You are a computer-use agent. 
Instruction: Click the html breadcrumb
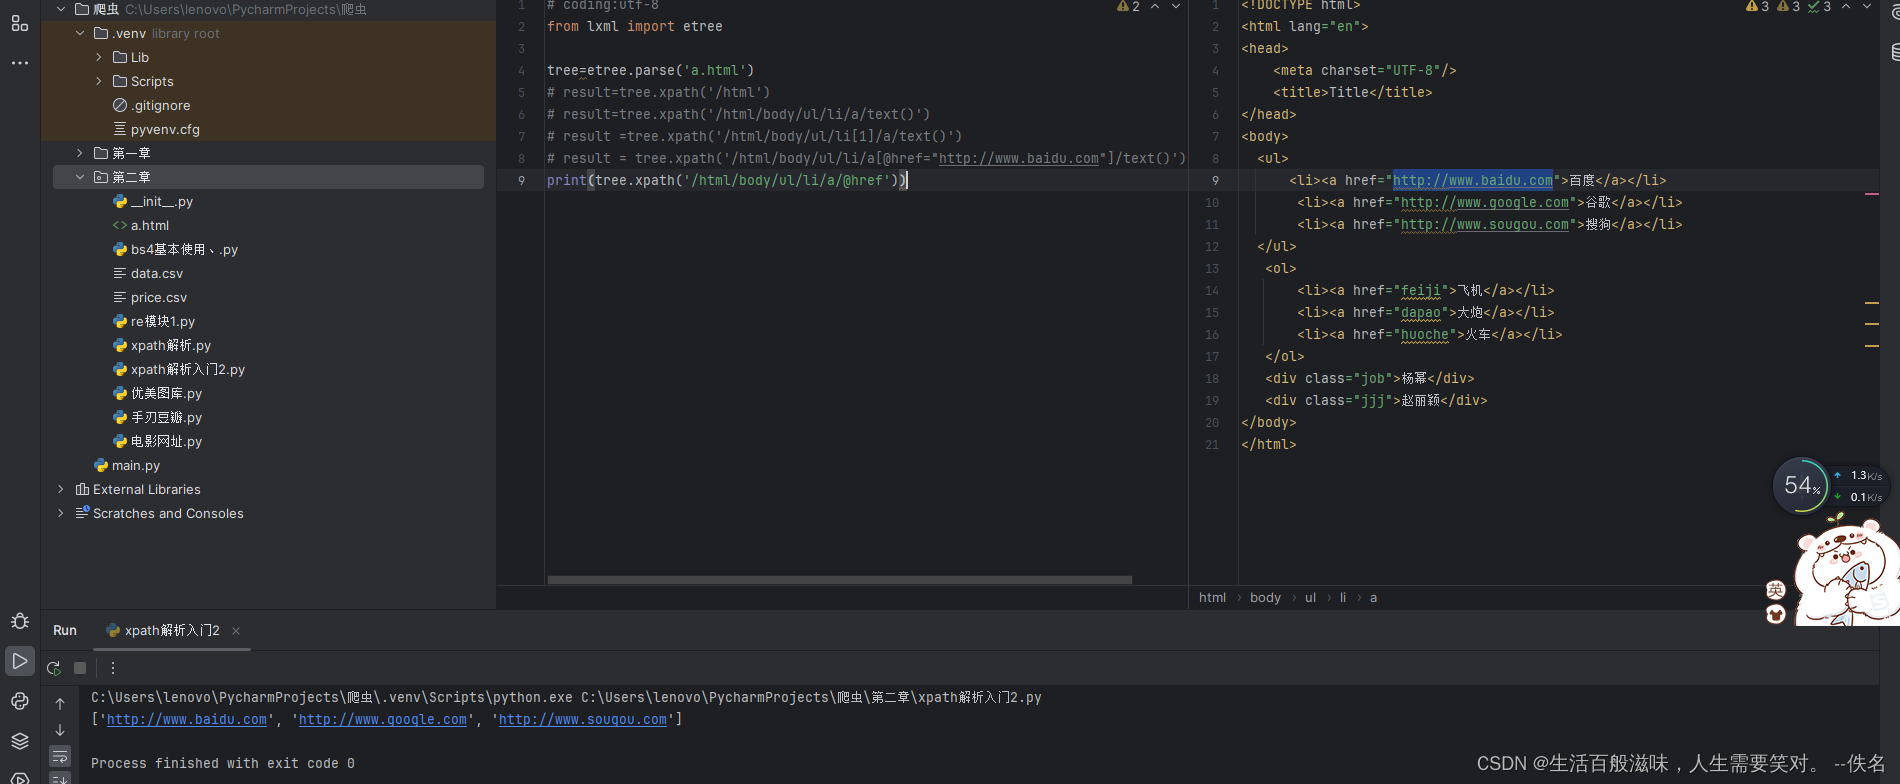[x=1212, y=598]
